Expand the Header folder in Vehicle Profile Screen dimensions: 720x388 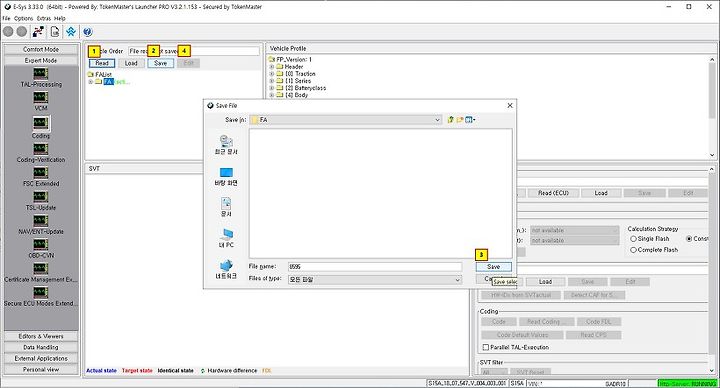pyautogui.click(x=271, y=67)
